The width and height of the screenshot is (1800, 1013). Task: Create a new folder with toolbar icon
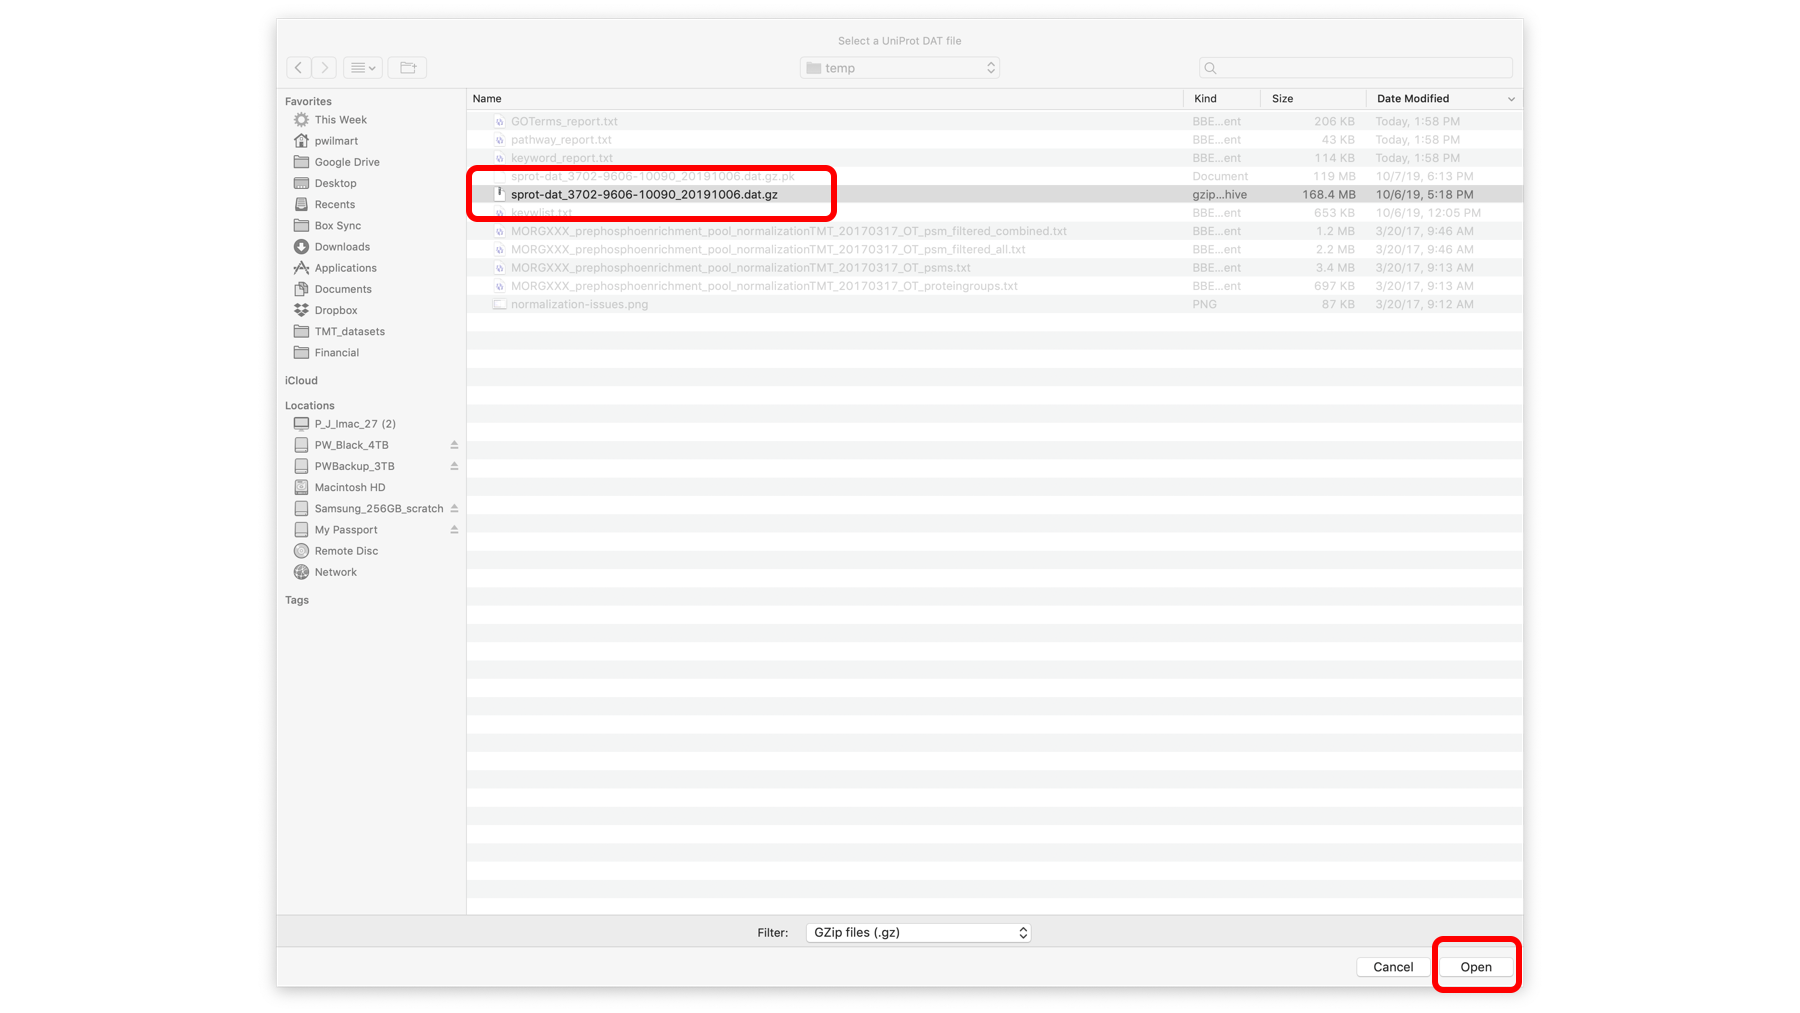pos(407,68)
